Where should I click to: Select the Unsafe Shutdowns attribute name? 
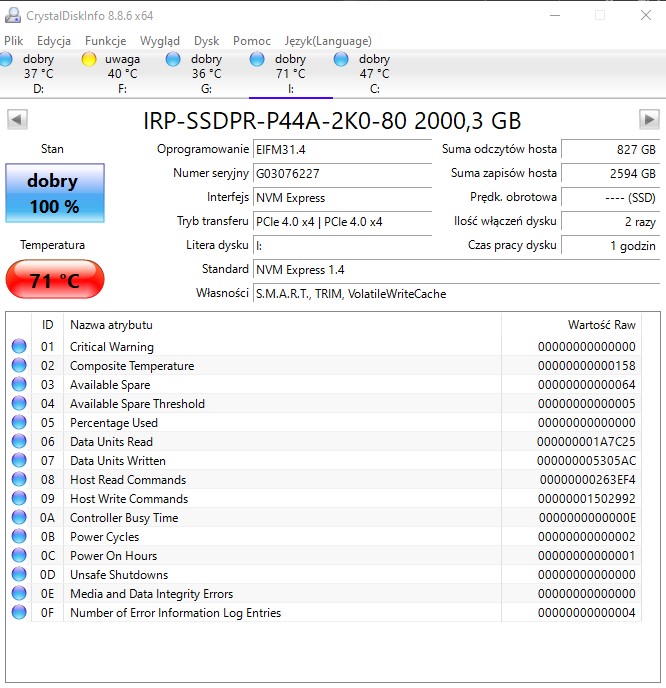point(119,575)
